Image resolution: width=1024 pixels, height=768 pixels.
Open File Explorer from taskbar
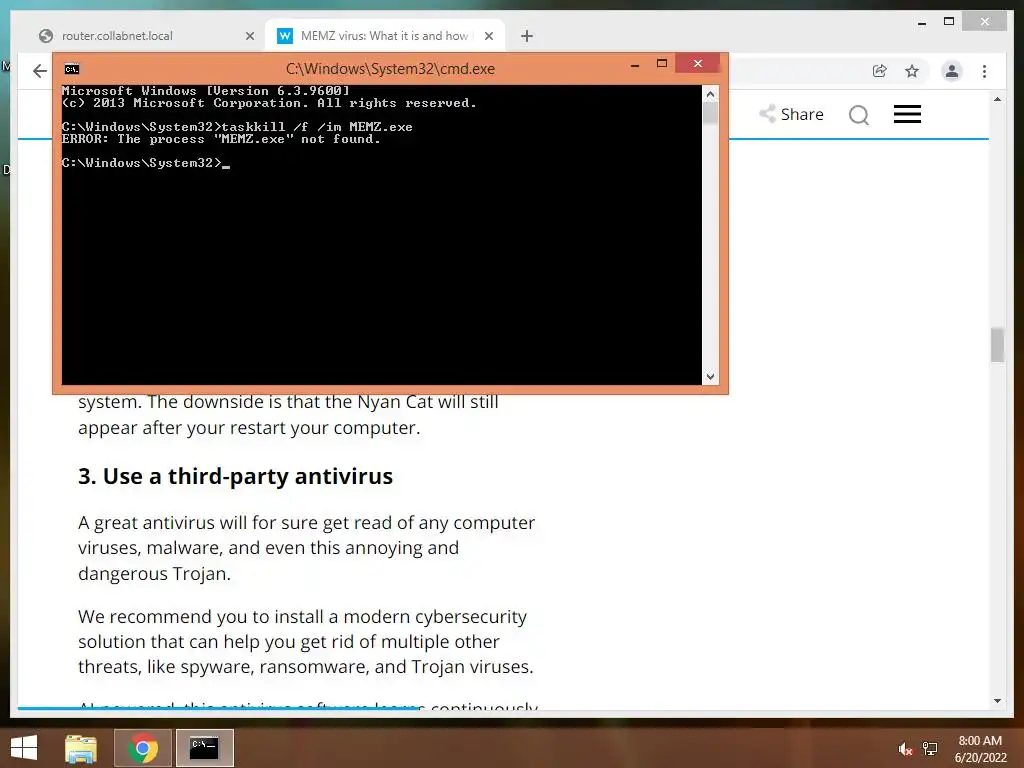(81, 748)
